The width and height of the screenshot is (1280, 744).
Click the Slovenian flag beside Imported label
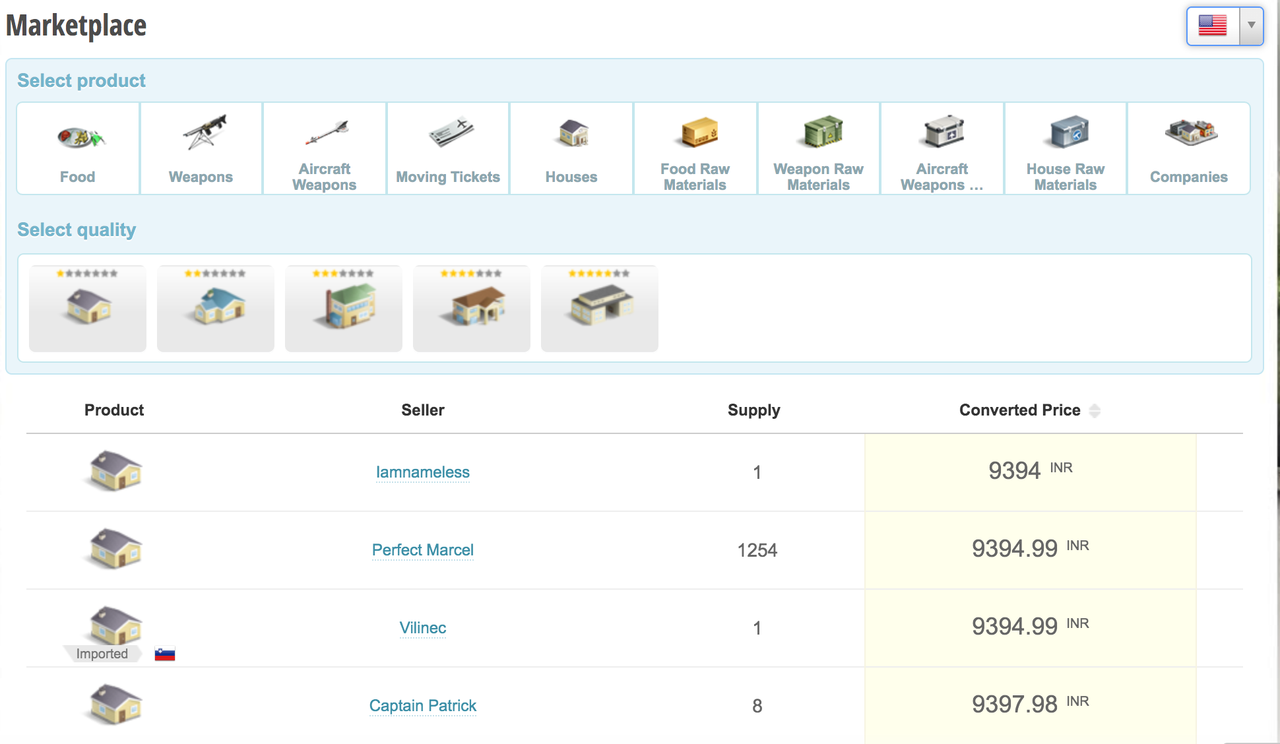click(165, 655)
